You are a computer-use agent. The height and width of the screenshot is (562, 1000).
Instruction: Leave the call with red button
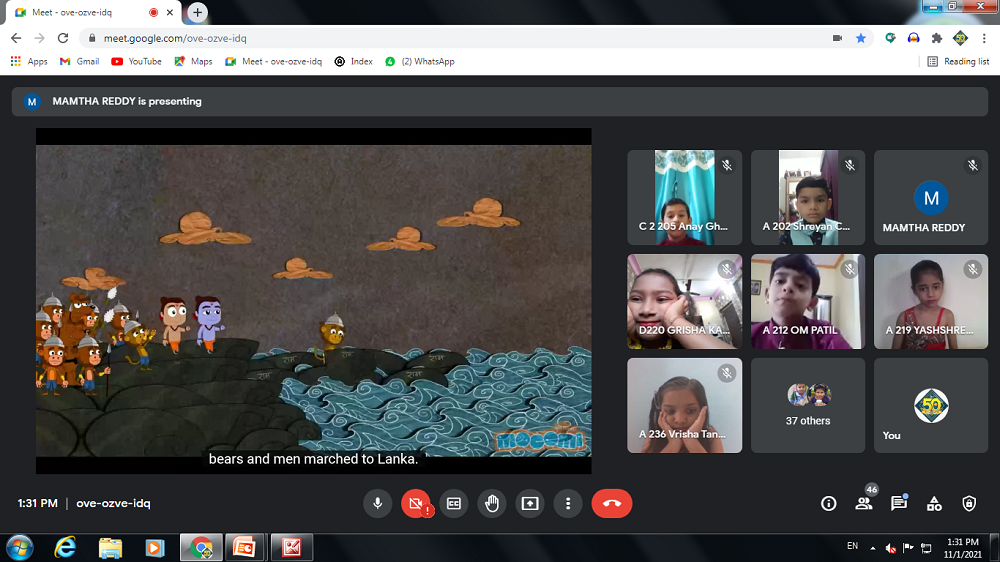pyautogui.click(x=612, y=504)
